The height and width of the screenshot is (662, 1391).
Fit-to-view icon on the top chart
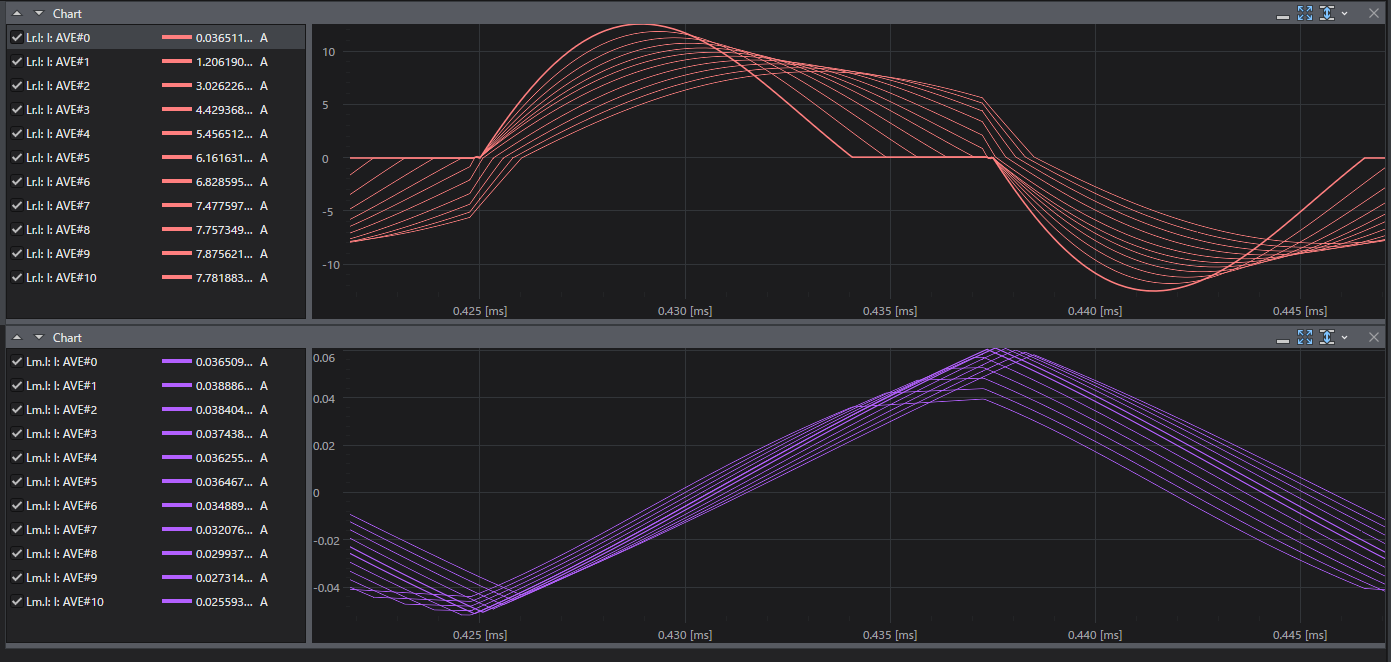click(1305, 13)
